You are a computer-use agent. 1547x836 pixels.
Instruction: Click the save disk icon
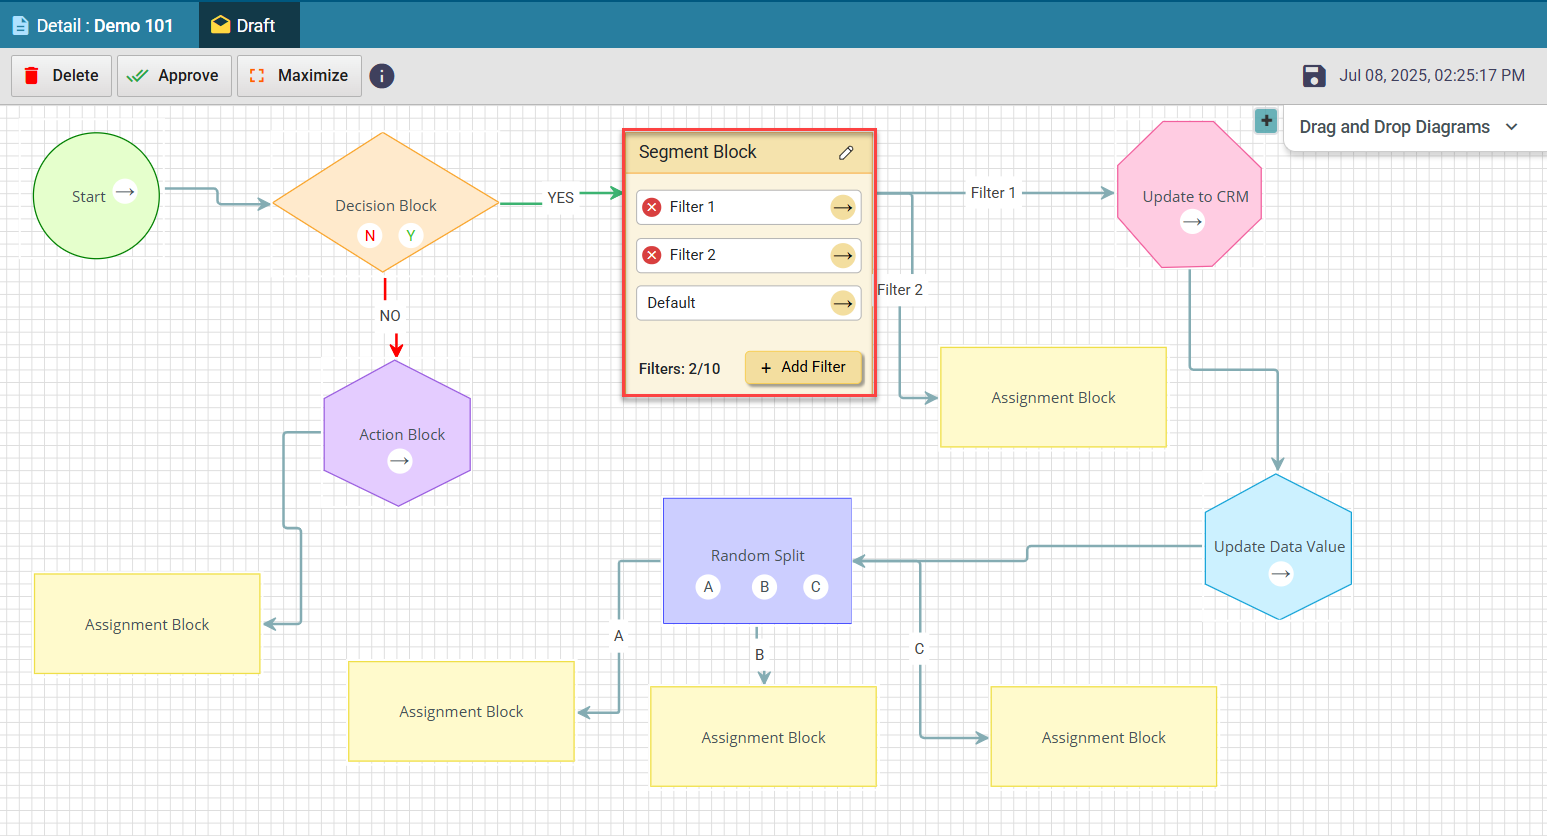[1314, 76]
